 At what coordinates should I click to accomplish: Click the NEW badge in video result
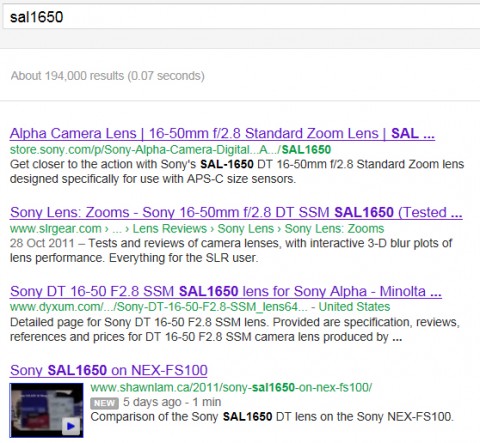(x=104, y=403)
